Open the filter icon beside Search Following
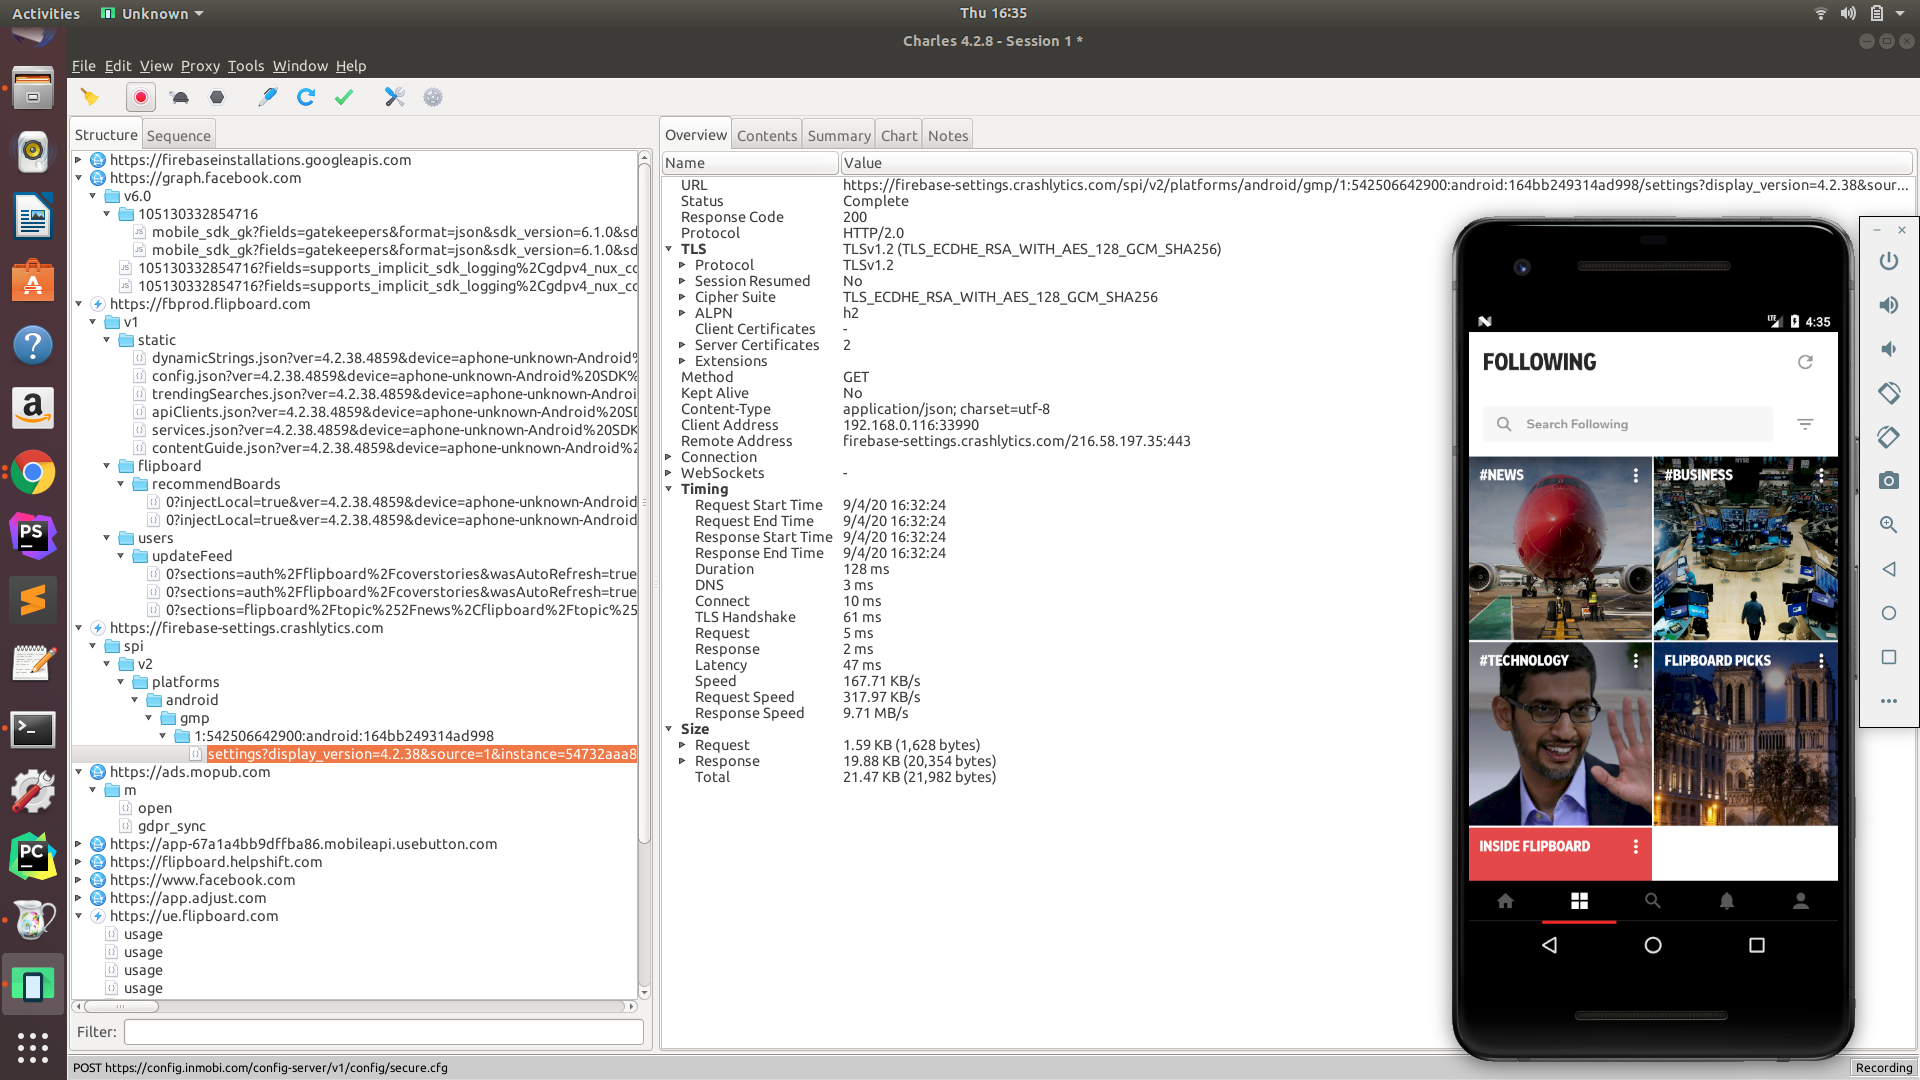 pos(1805,424)
